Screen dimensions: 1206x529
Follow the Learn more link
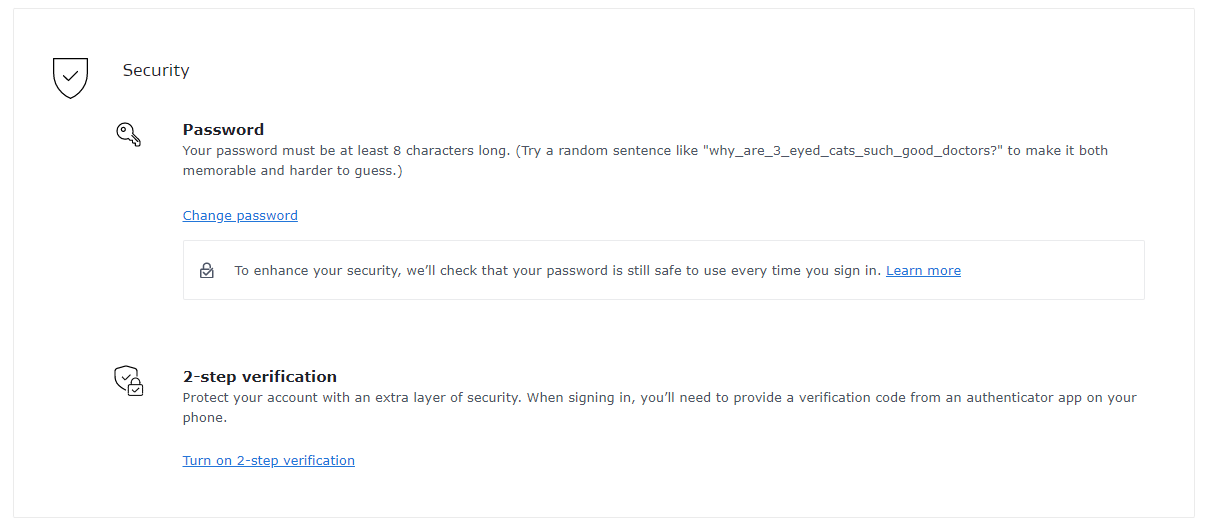(923, 271)
